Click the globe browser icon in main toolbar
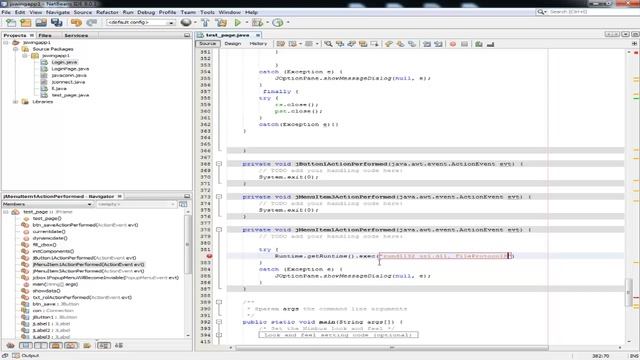 pyautogui.click(x=186, y=23)
